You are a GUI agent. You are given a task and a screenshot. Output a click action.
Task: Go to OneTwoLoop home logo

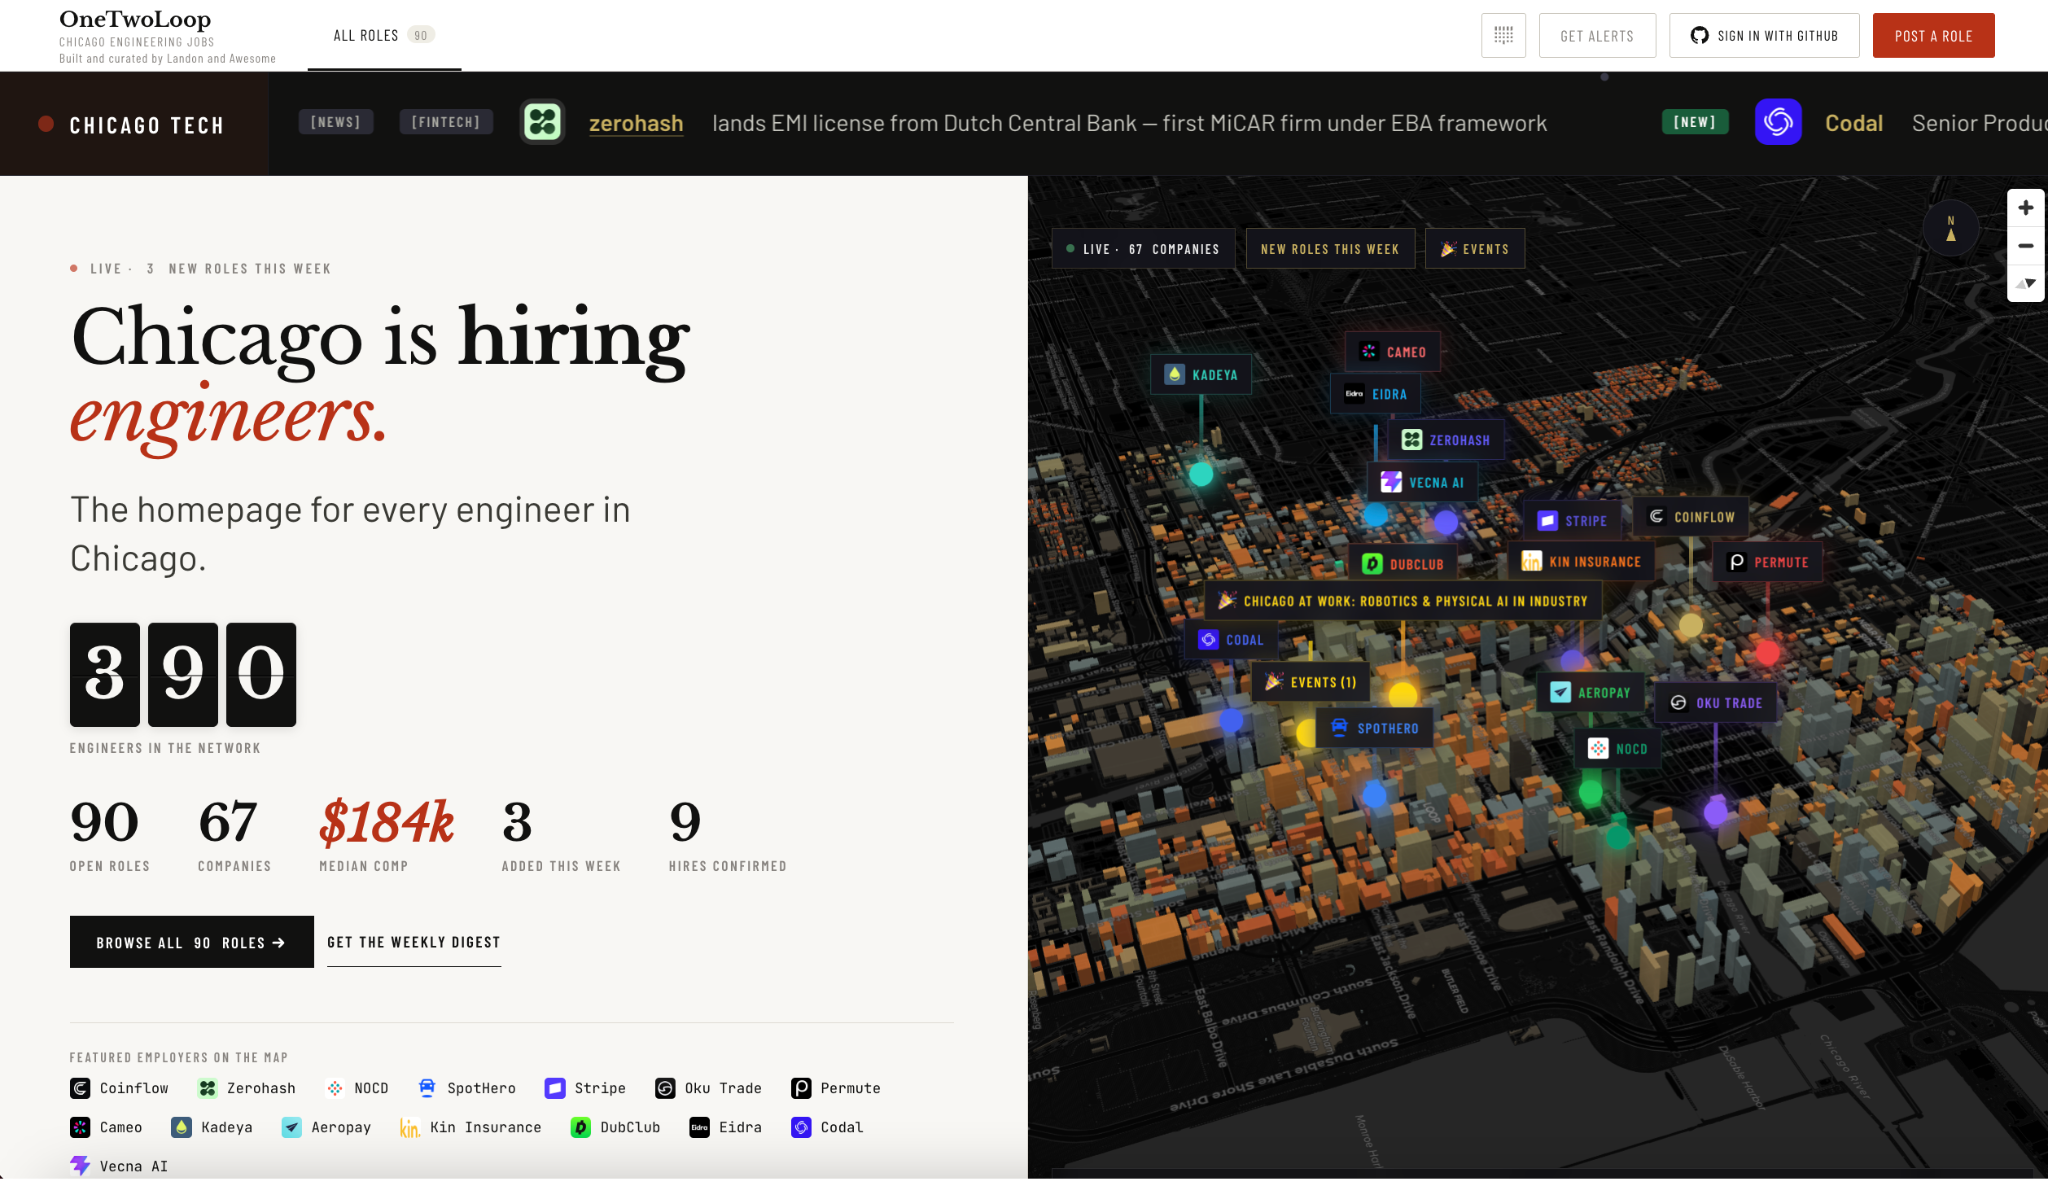(x=135, y=19)
